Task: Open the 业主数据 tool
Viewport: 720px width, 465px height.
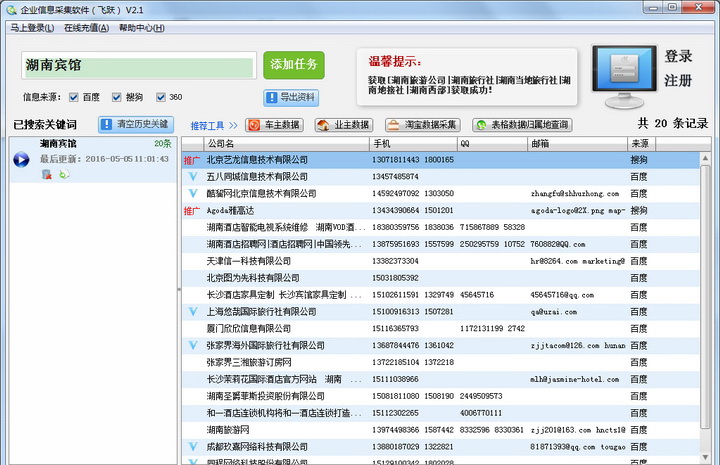Action: point(343,125)
